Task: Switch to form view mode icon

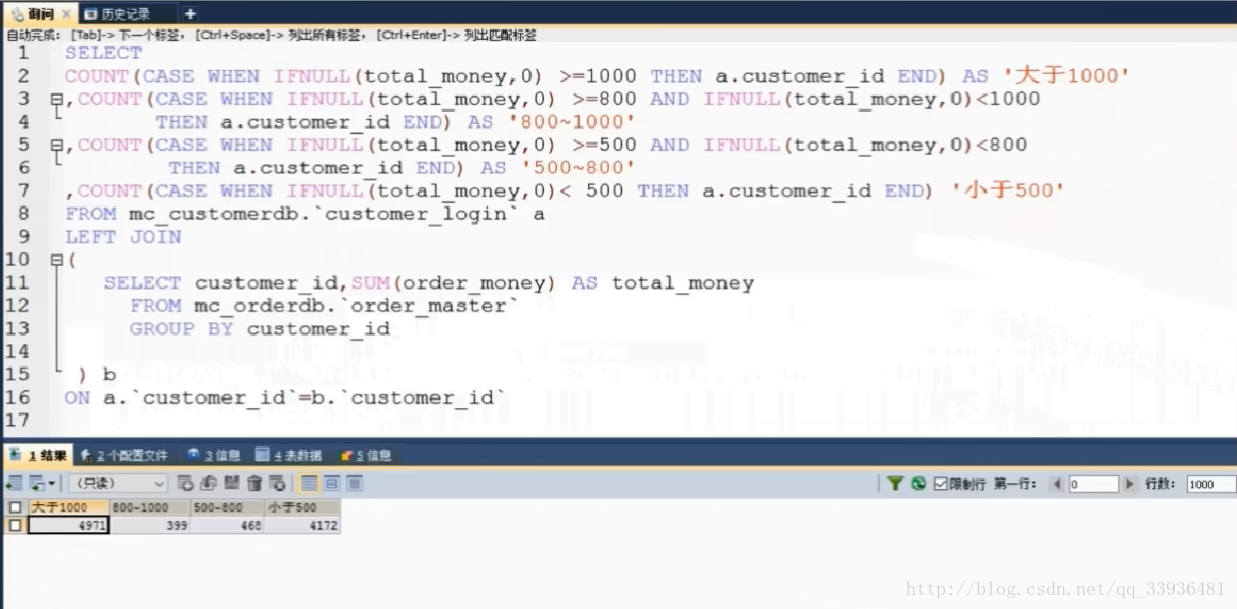Action: point(332,483)
